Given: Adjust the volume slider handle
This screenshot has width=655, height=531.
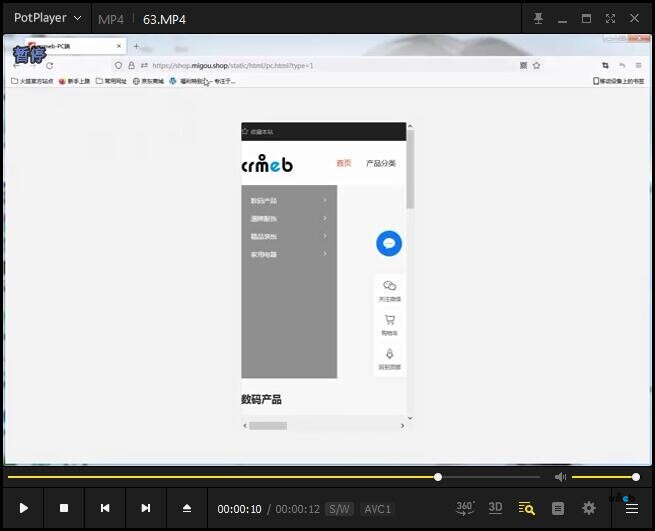Looking at the screenshot, I should pyautogui.click(x=636, y=477).
